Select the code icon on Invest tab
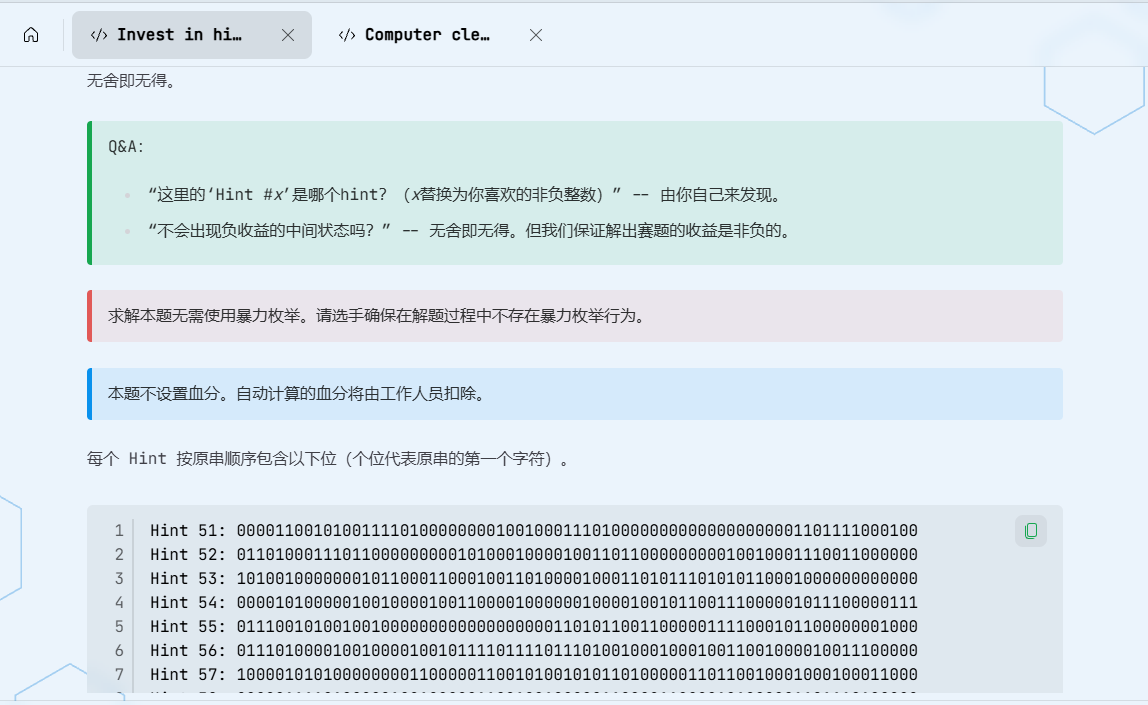1148x705 pixels. (99, 35)
